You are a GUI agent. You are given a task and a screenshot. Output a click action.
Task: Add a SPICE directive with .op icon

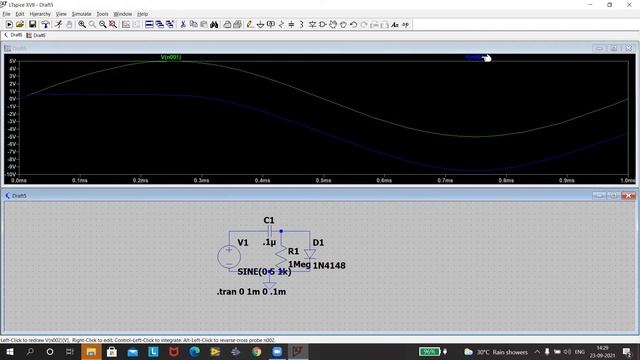tap(405, 24)
